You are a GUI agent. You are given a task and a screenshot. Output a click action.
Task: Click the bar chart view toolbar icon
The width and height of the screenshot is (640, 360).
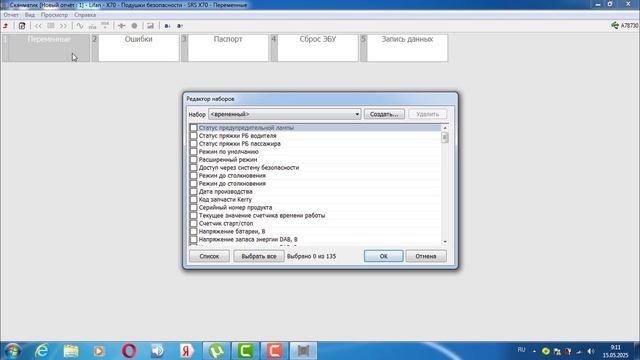93,26
